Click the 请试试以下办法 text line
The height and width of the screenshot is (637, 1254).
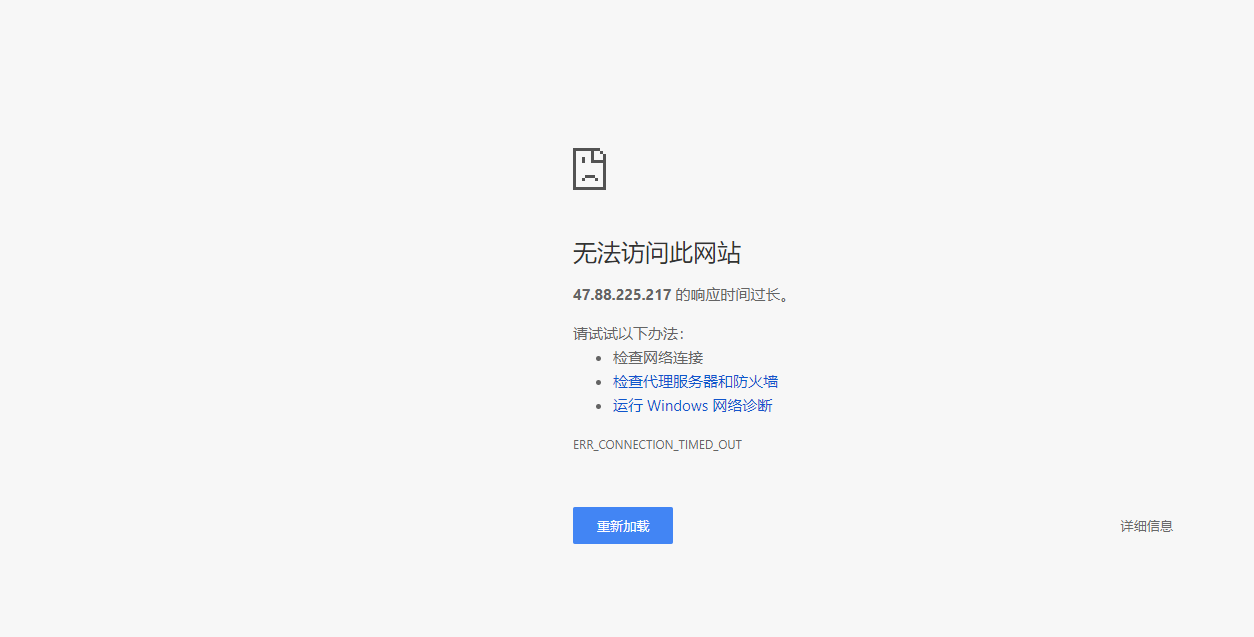point(629,333)
